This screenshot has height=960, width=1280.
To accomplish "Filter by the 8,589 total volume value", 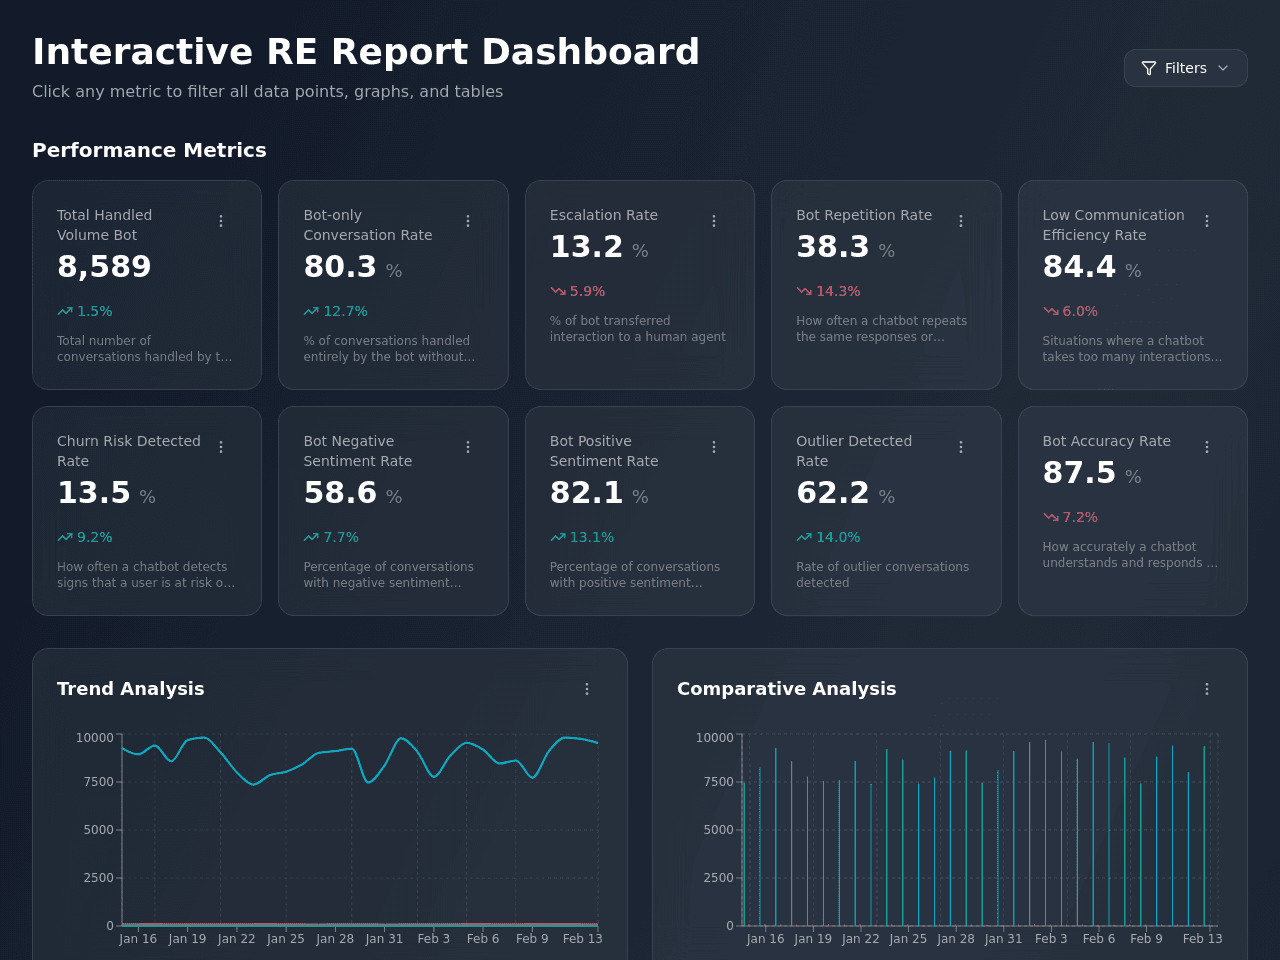I will coord(104,267).
